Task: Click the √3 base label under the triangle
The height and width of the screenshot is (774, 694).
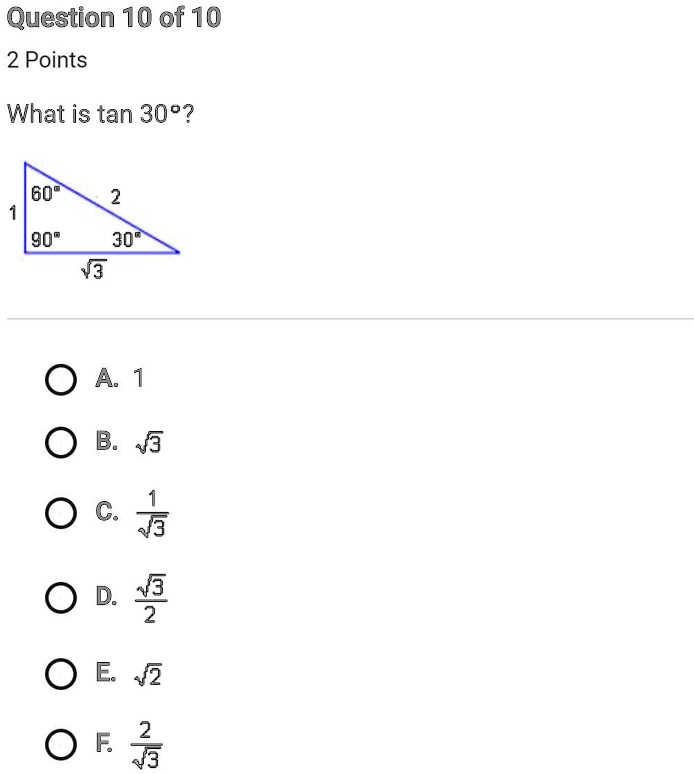Action: [x=93, y=270]
